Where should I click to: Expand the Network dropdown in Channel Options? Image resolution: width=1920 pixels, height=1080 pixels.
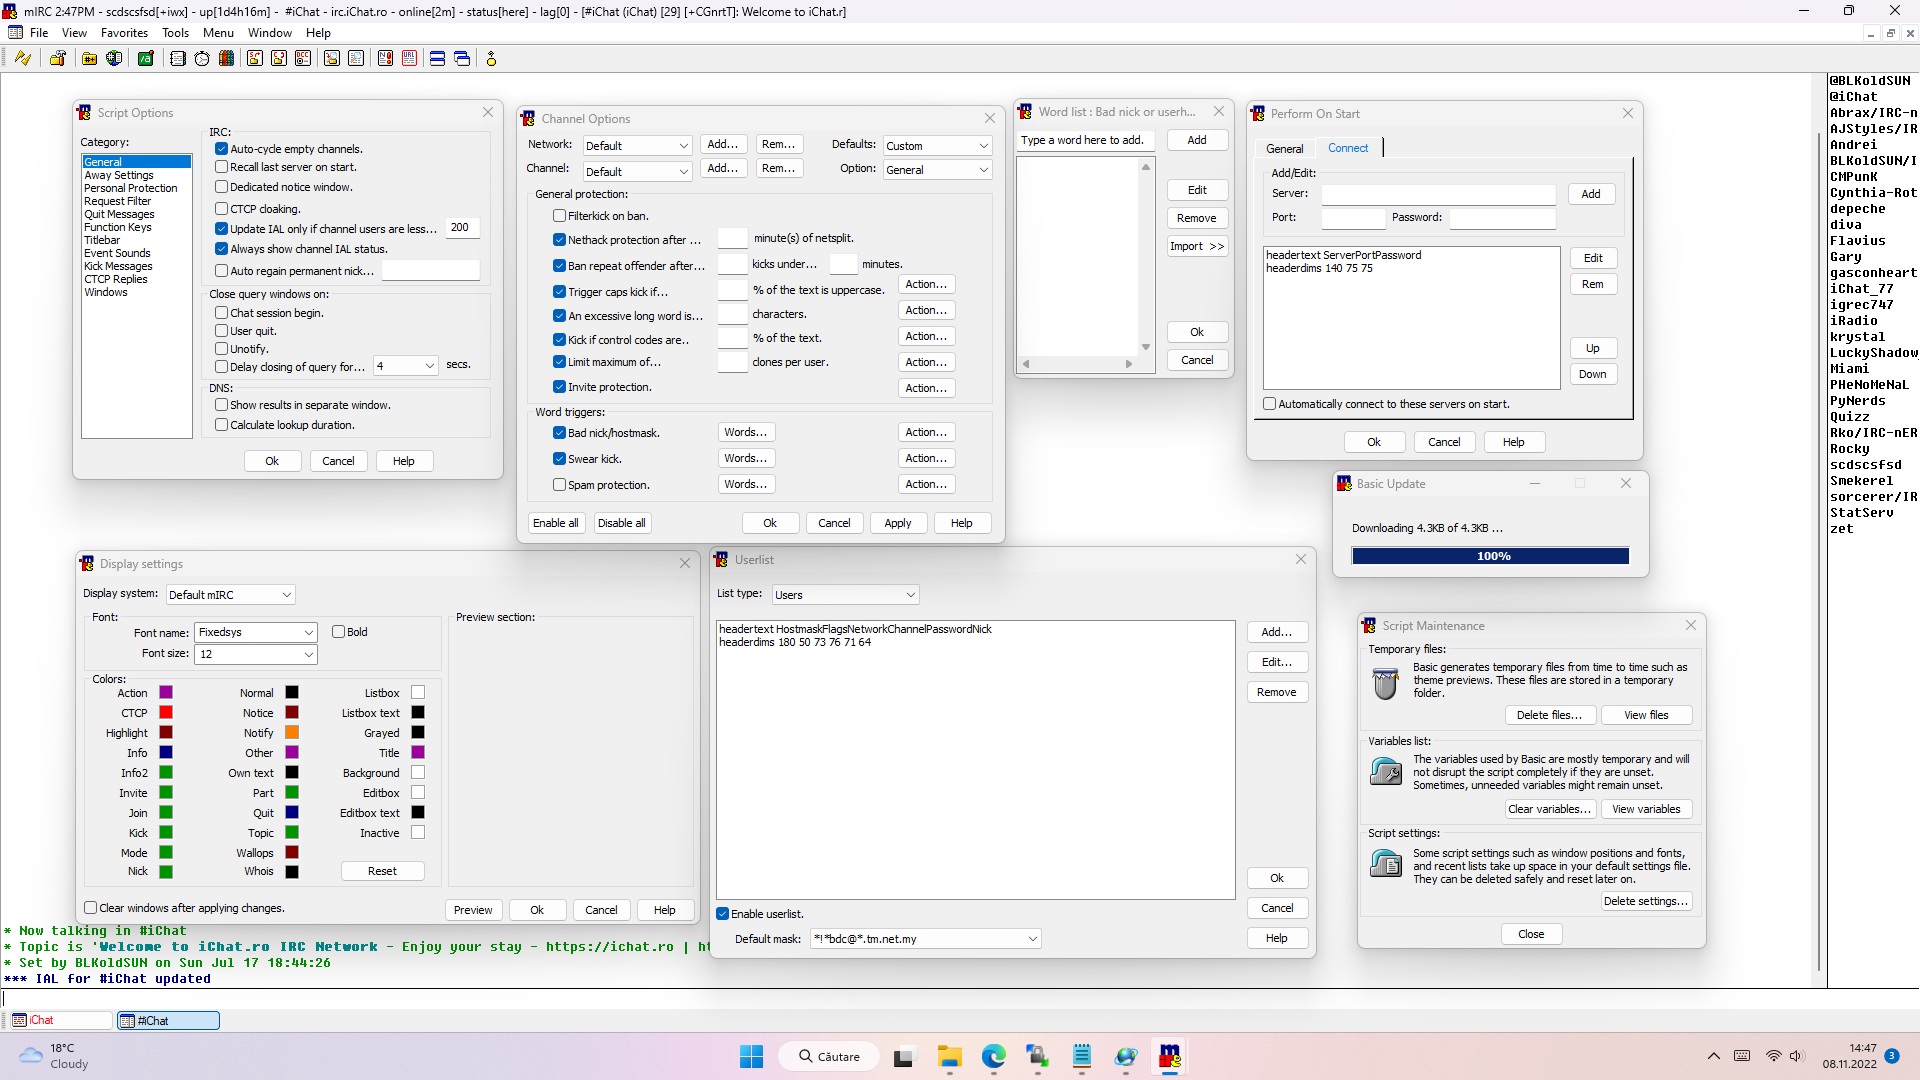click(637, 146)
